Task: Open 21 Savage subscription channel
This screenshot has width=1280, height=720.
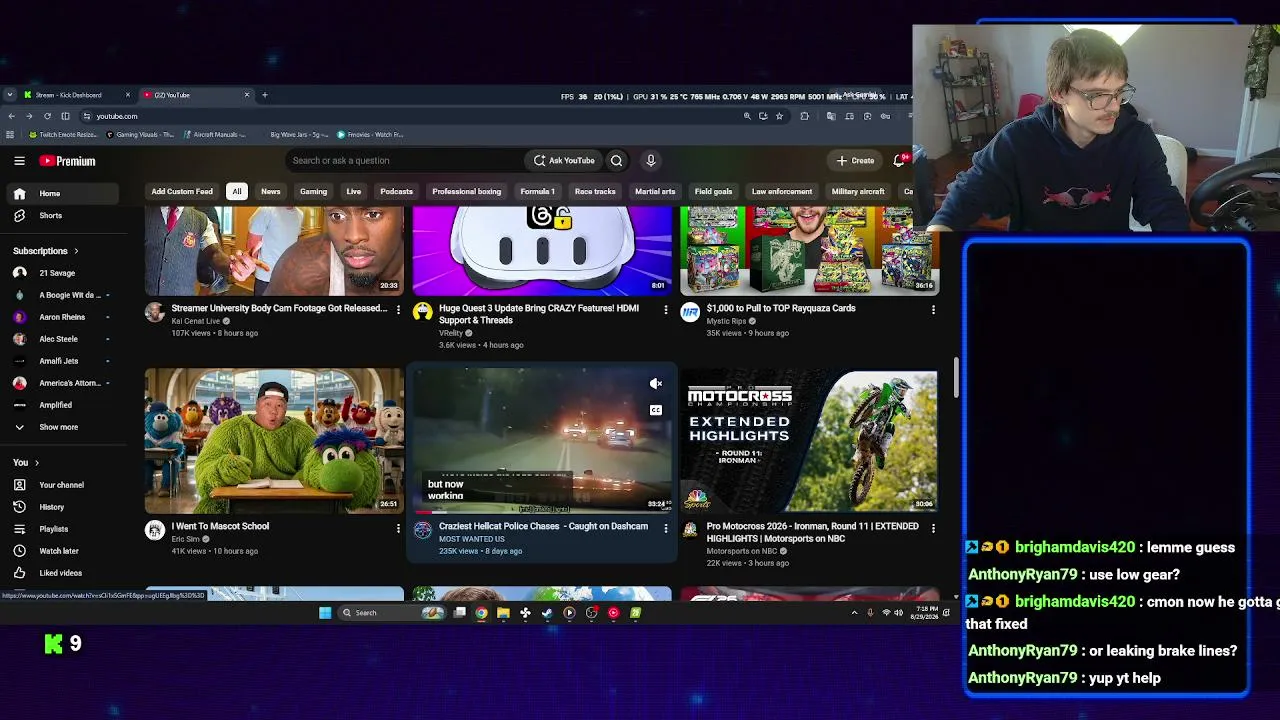Action: [x=57, y=273]
